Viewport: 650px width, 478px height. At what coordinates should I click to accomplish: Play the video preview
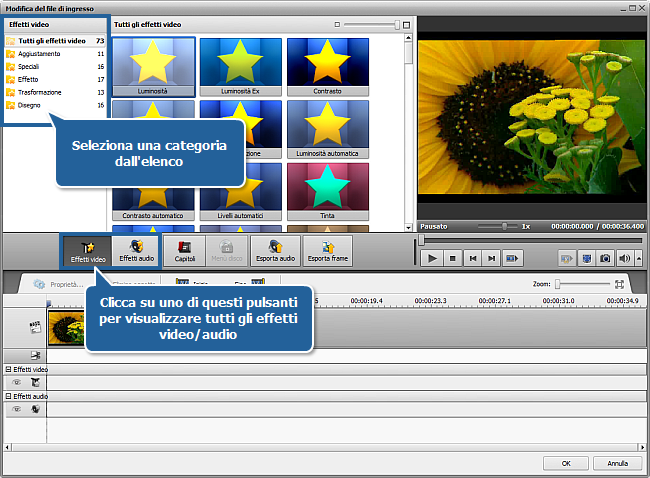432,259
